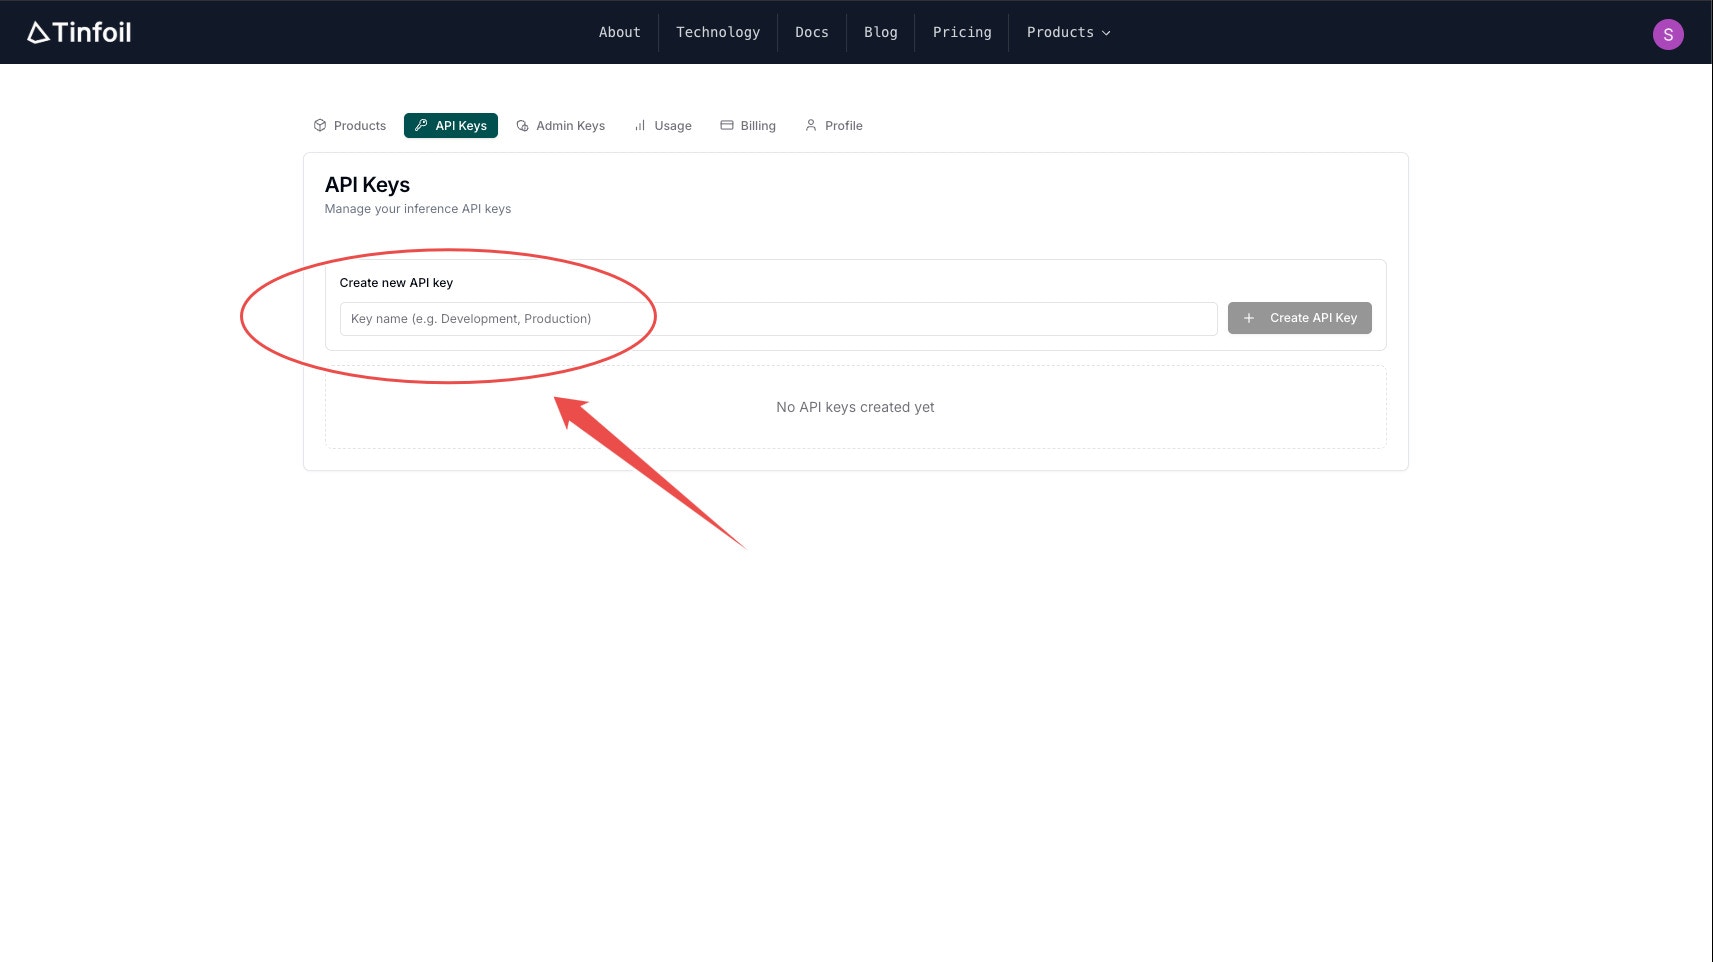Click the Create API Key button
This screenshot has width=1713, height=962.
click(1299, 318)
